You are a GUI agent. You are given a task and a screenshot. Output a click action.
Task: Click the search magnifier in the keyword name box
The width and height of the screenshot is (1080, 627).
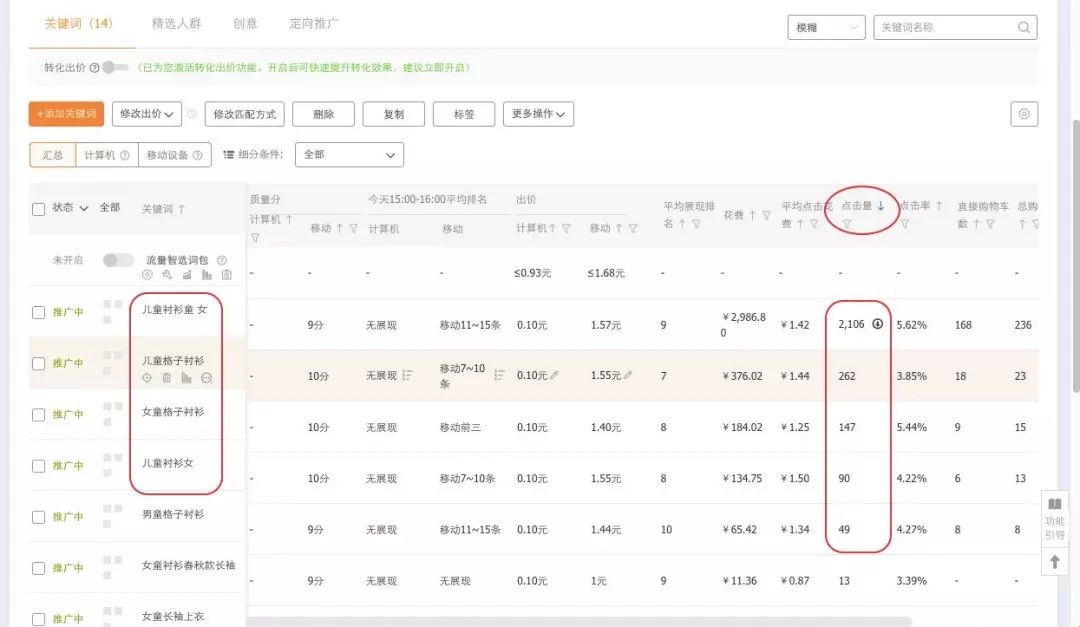1024,28
